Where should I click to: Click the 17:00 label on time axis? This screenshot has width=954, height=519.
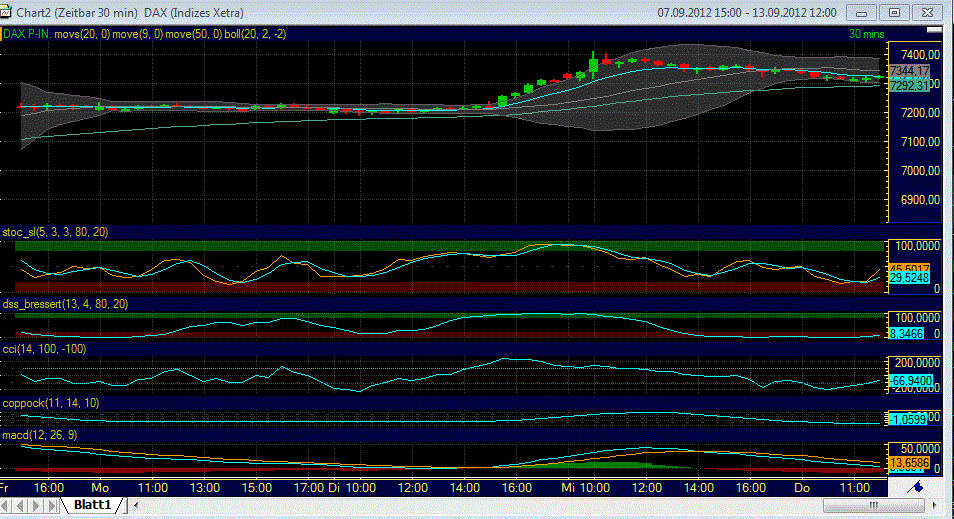coord(309,487)
